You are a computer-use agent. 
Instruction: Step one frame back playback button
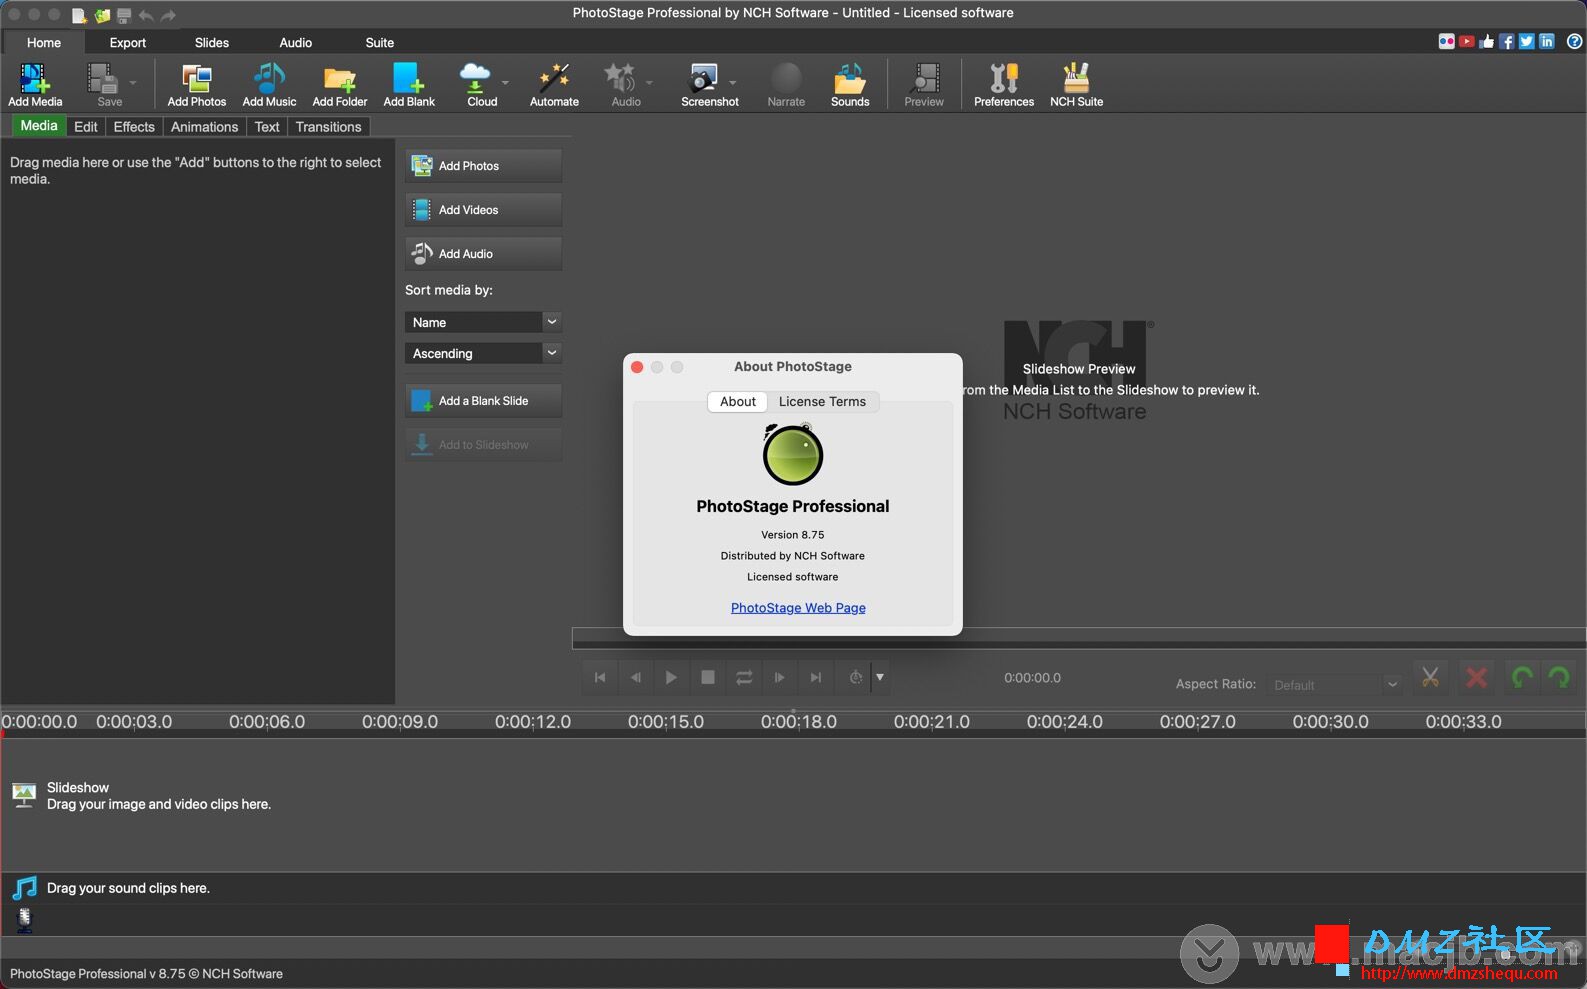coord(635,677)
